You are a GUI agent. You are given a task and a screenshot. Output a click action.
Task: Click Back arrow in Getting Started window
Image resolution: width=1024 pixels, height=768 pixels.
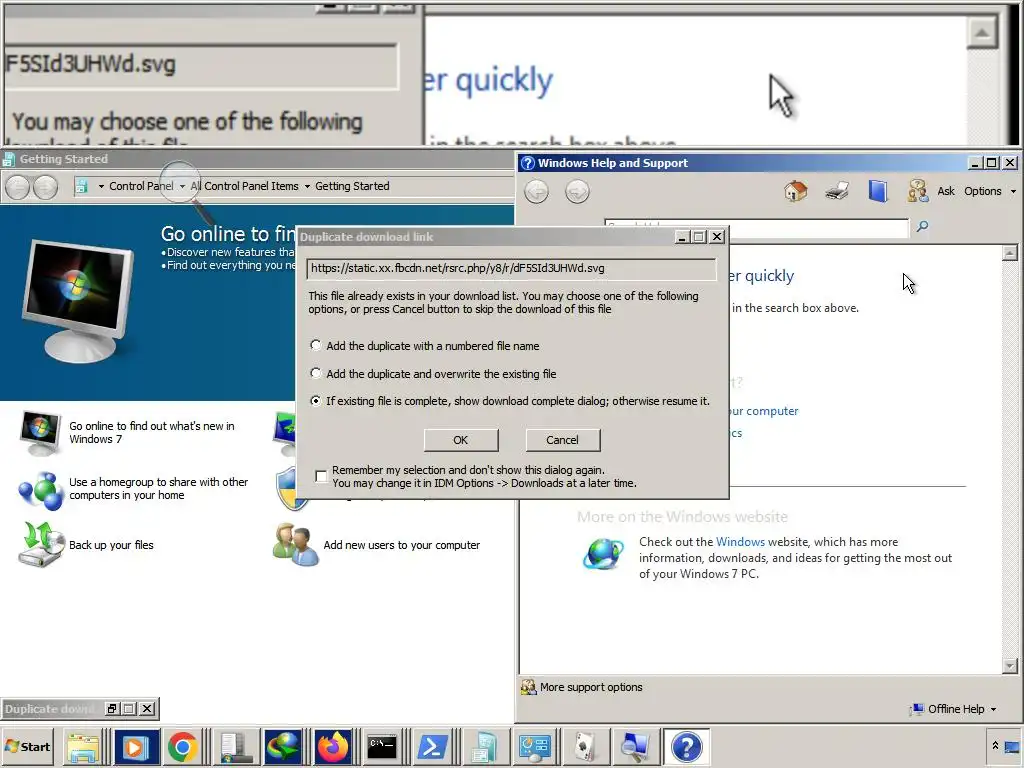[x=18, y=187]
